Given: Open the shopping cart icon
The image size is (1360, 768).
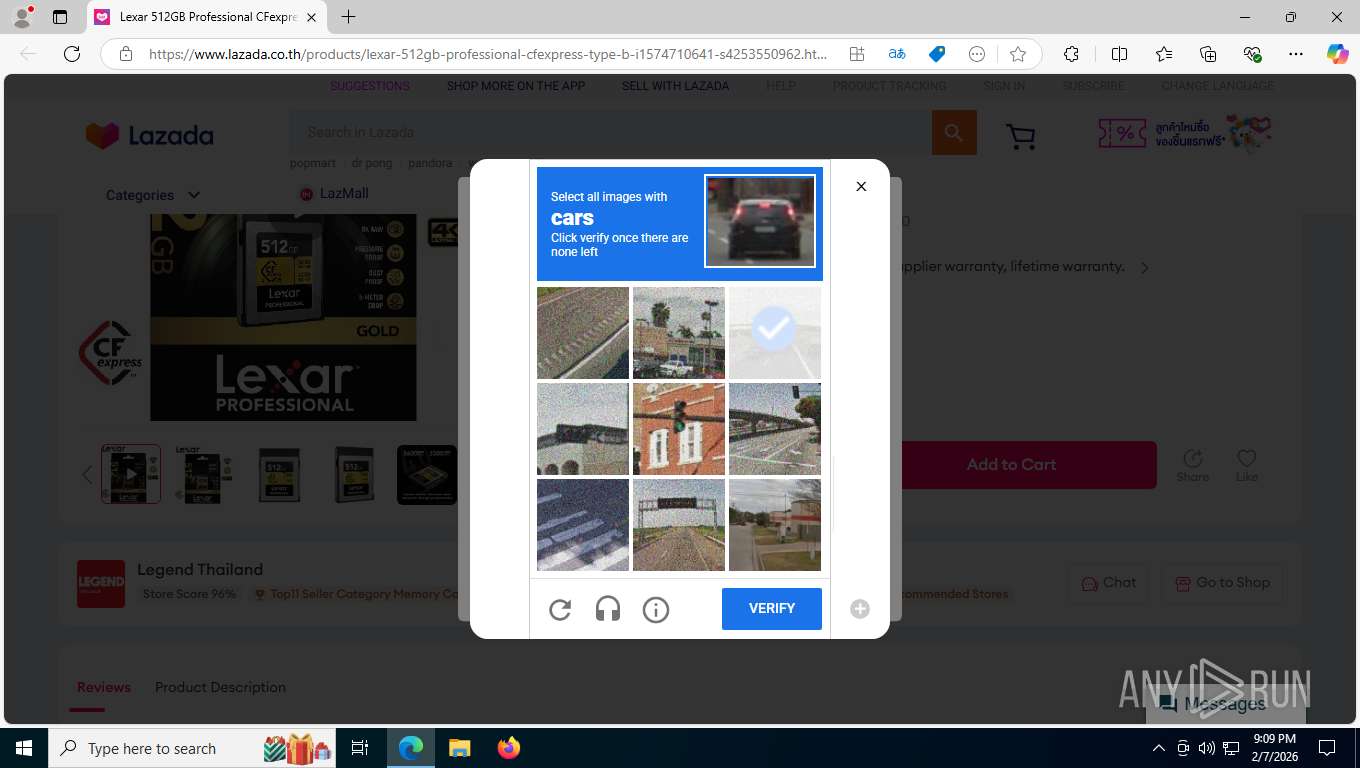Looking at the screenshot, I should 1020,135.
